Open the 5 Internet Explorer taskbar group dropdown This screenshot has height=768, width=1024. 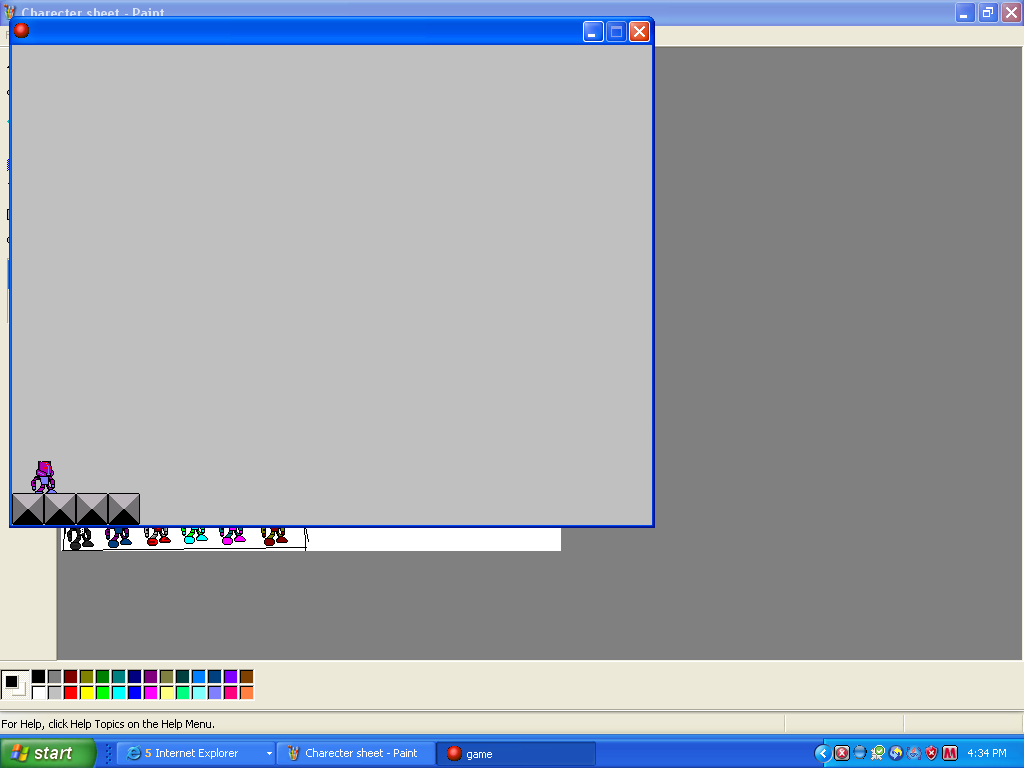point(270,753)
